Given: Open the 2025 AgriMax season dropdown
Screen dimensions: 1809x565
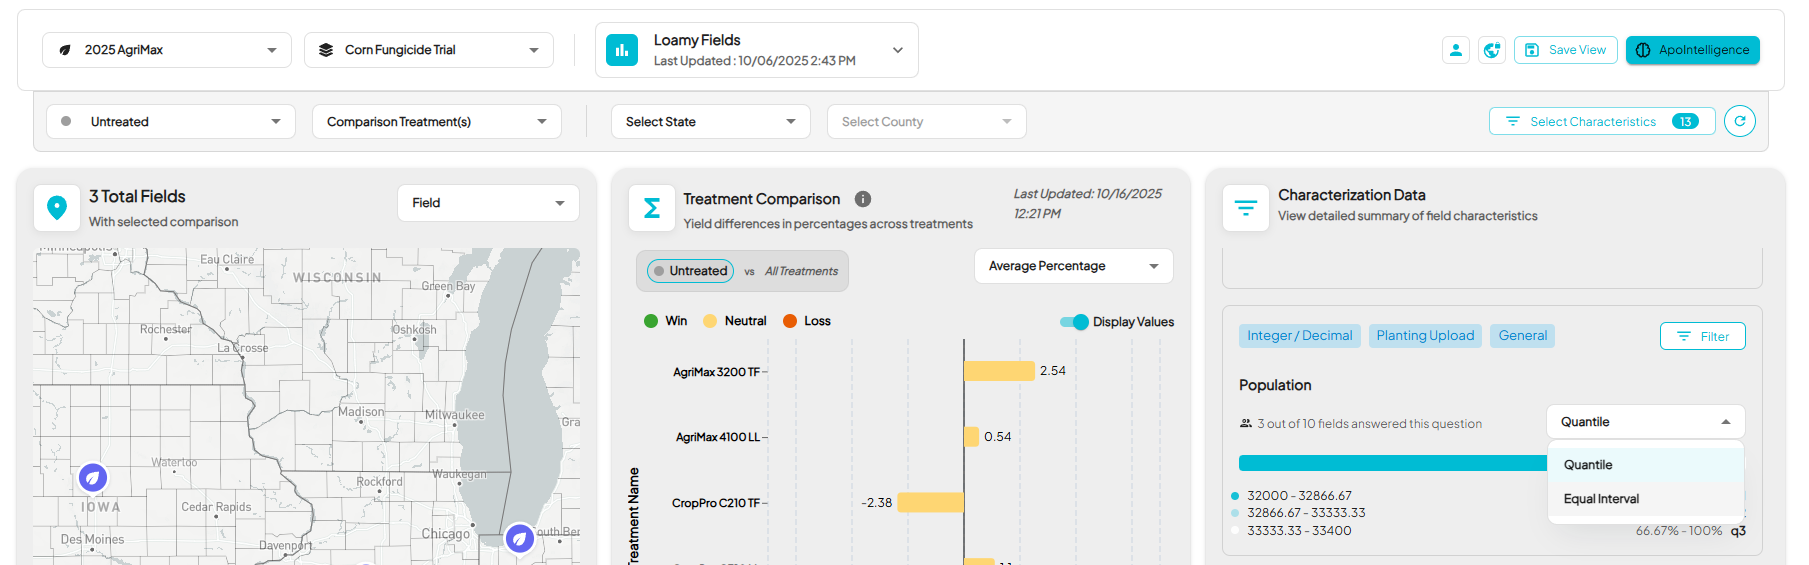Looking at the screenshot, I should (167, 50).
